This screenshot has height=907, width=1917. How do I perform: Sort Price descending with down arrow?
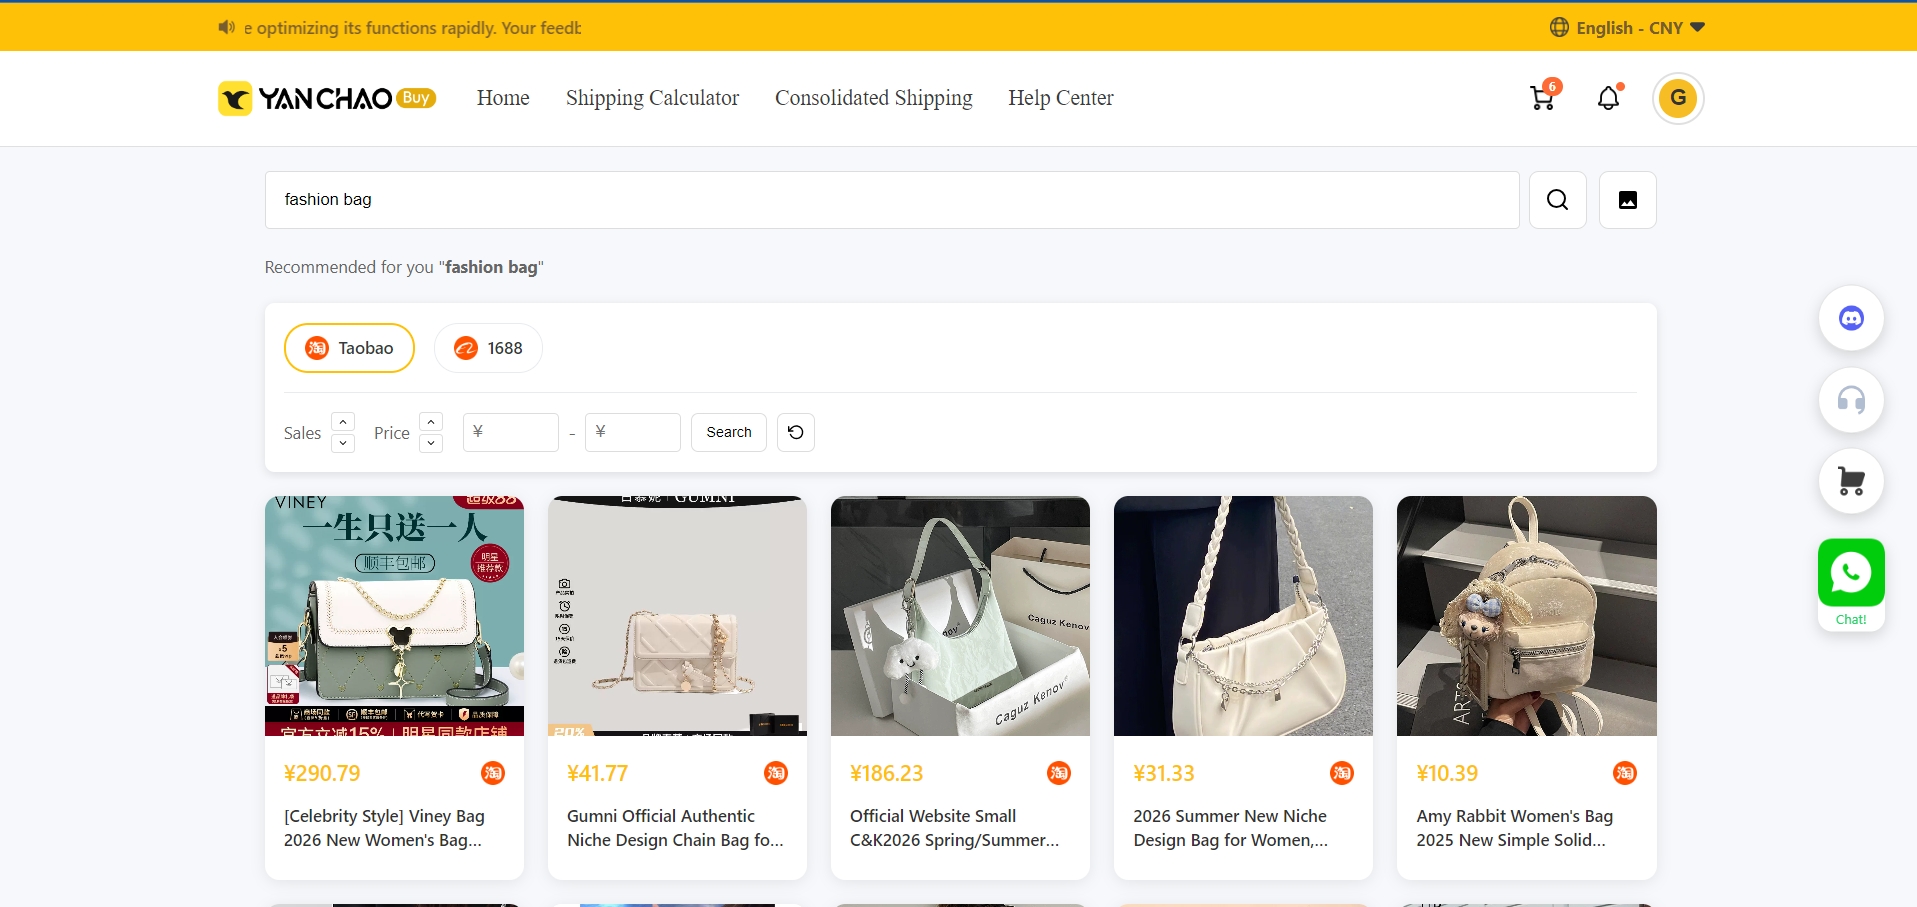[431, 443]
